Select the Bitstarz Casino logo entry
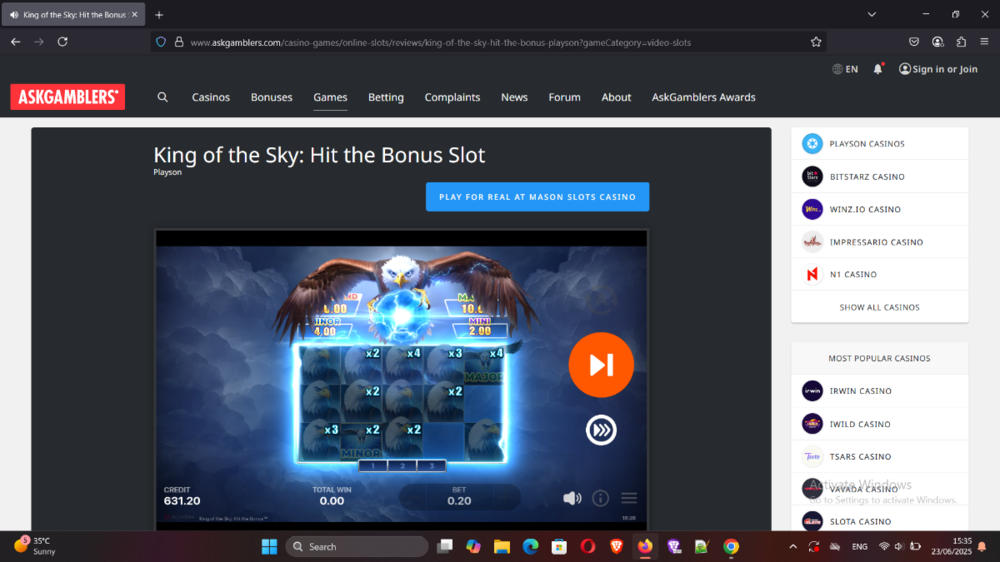The width and height of the screenshot is (1000, 562). 812,177
